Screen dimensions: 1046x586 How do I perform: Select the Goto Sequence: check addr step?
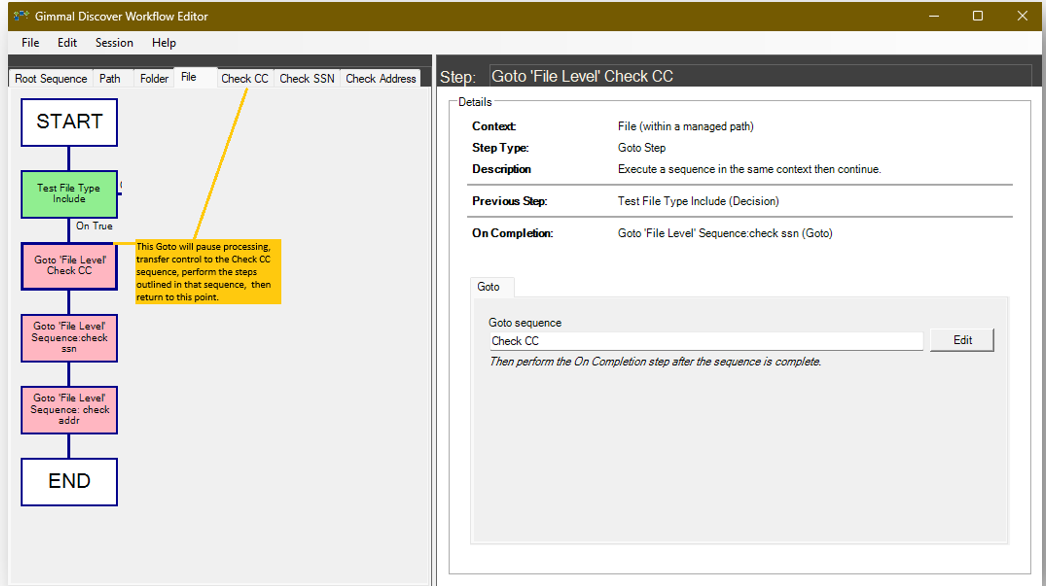[x=69, y=410]
